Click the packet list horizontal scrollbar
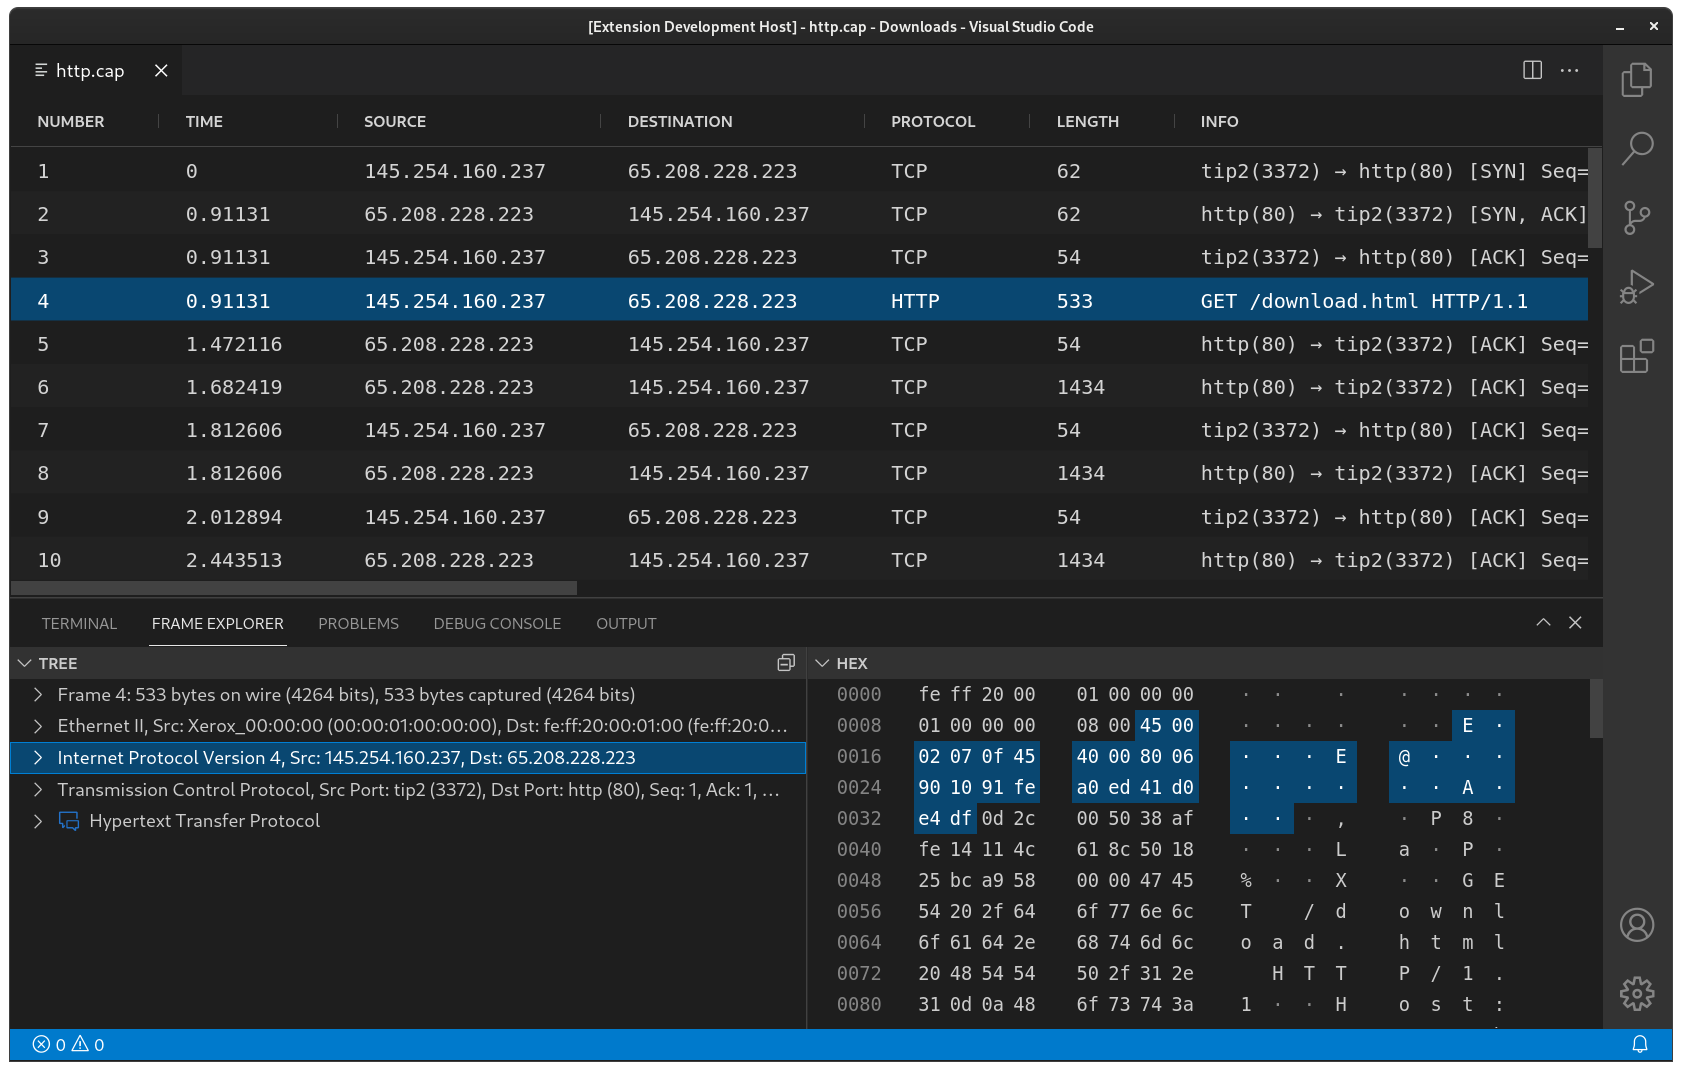This screenshot has width=1682, height=1071. pos(294,588)
